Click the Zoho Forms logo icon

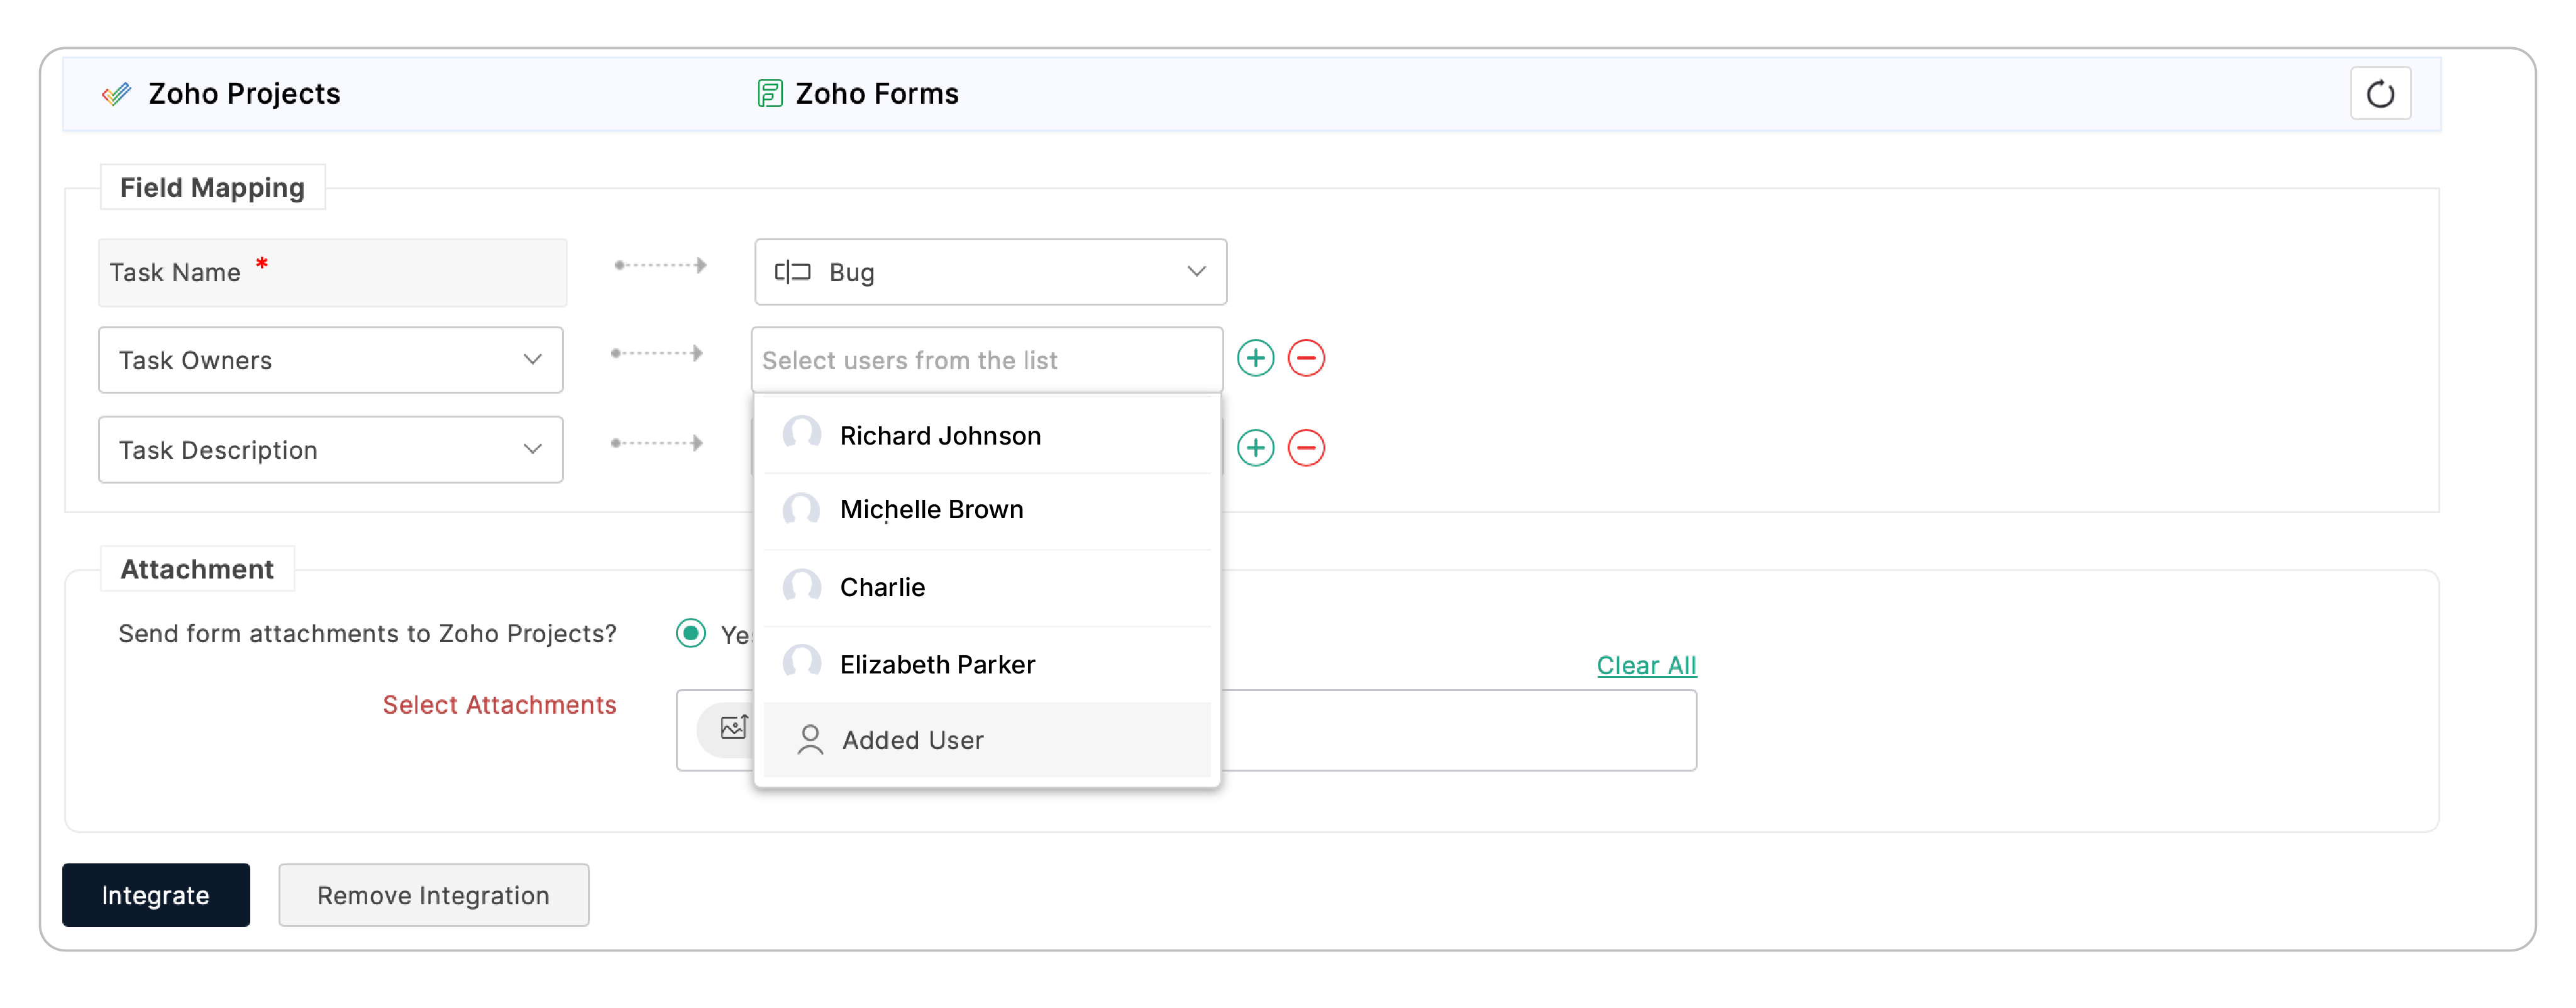click(x=769, y=94)
